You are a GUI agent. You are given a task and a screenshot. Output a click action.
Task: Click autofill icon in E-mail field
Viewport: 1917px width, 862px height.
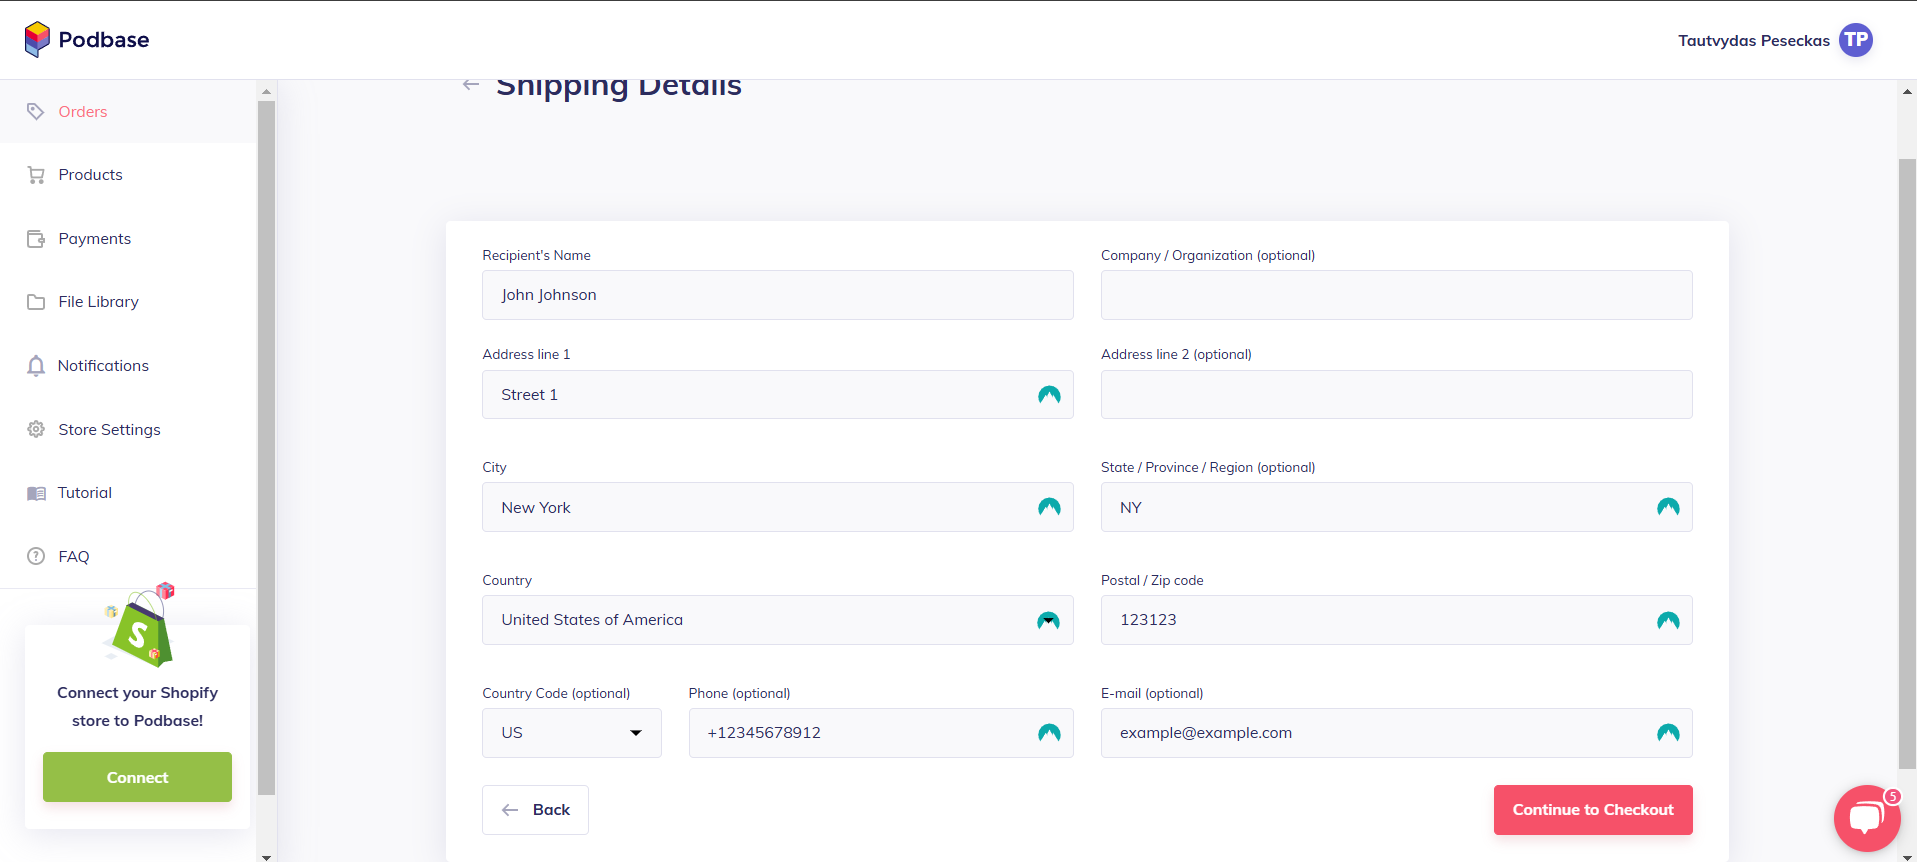[1668, 733]
